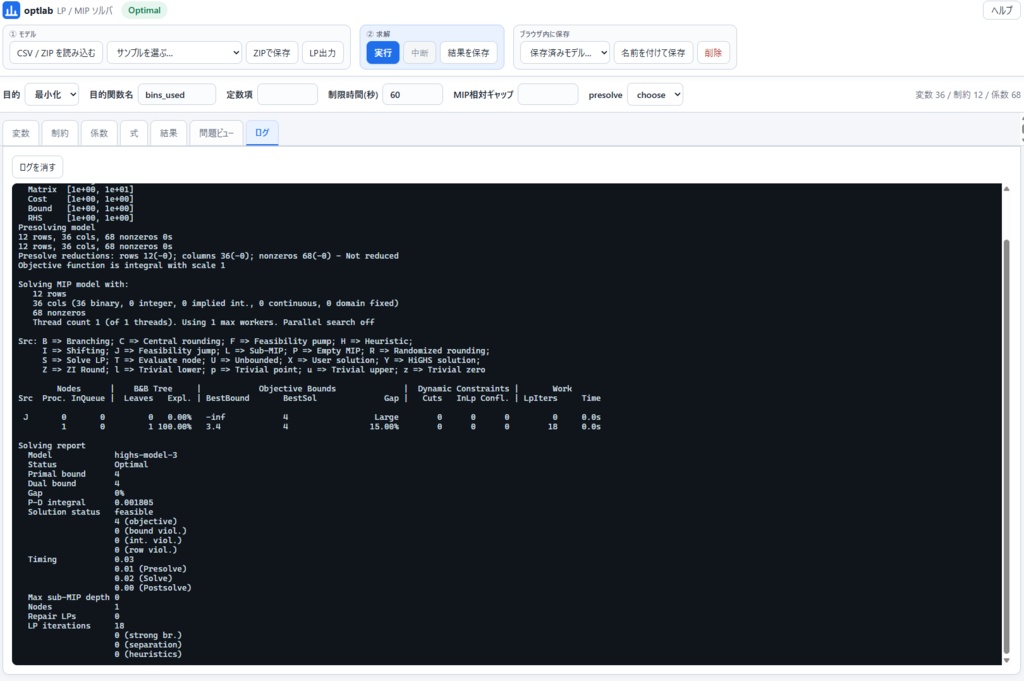This screenshot has height=681, width=1024.
Task: Select the ログ tab
Action: coord(262,133)
